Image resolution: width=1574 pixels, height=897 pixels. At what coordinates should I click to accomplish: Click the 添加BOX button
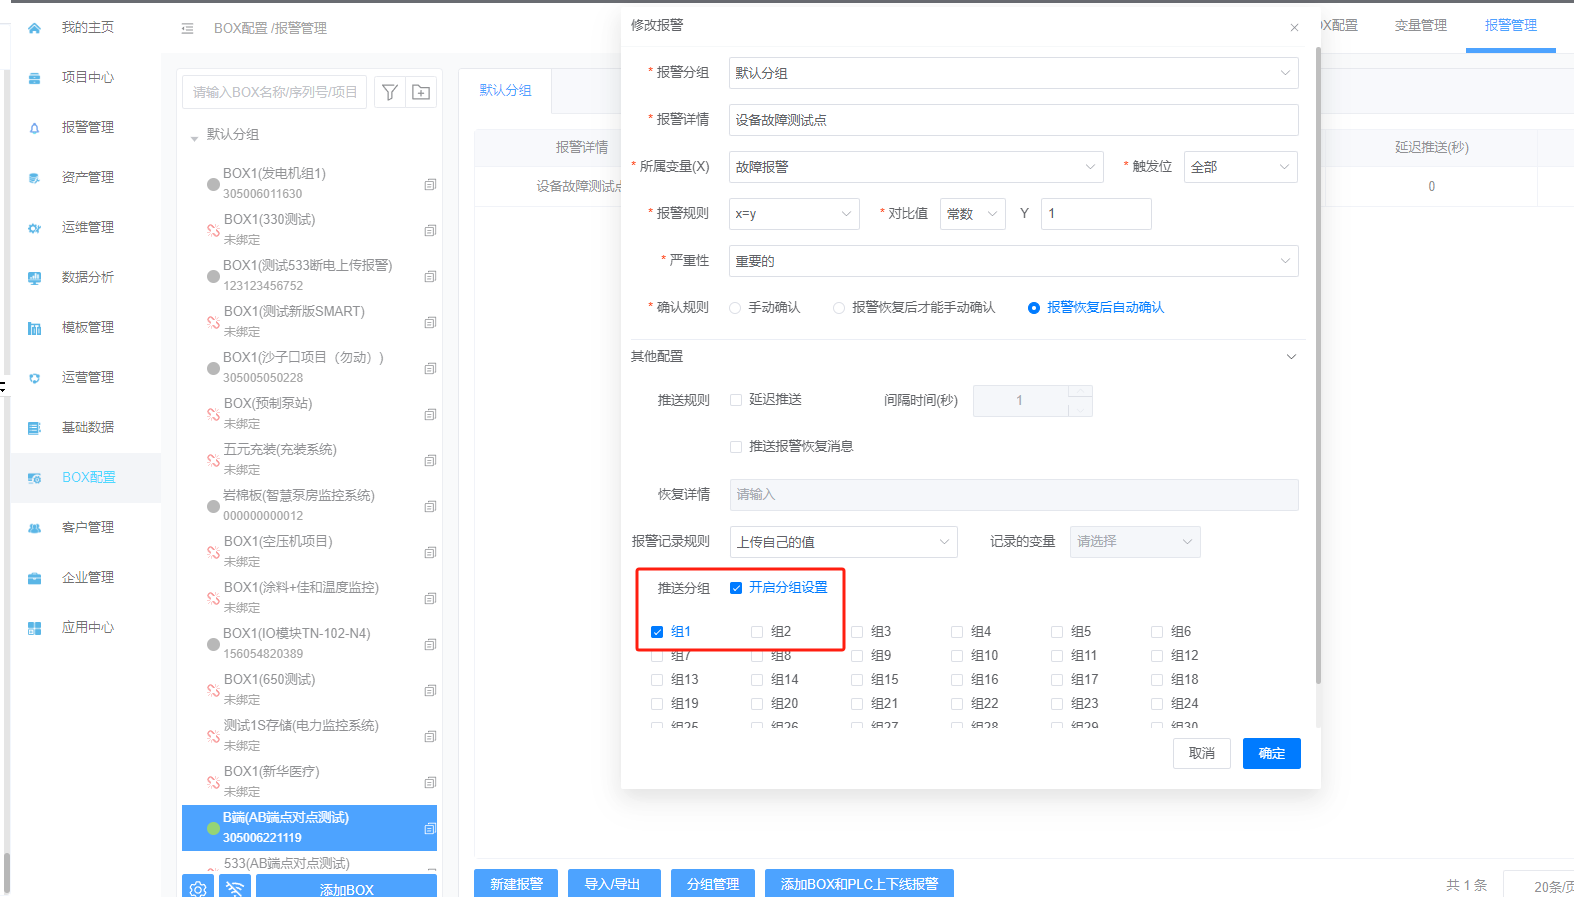(346, 888)
